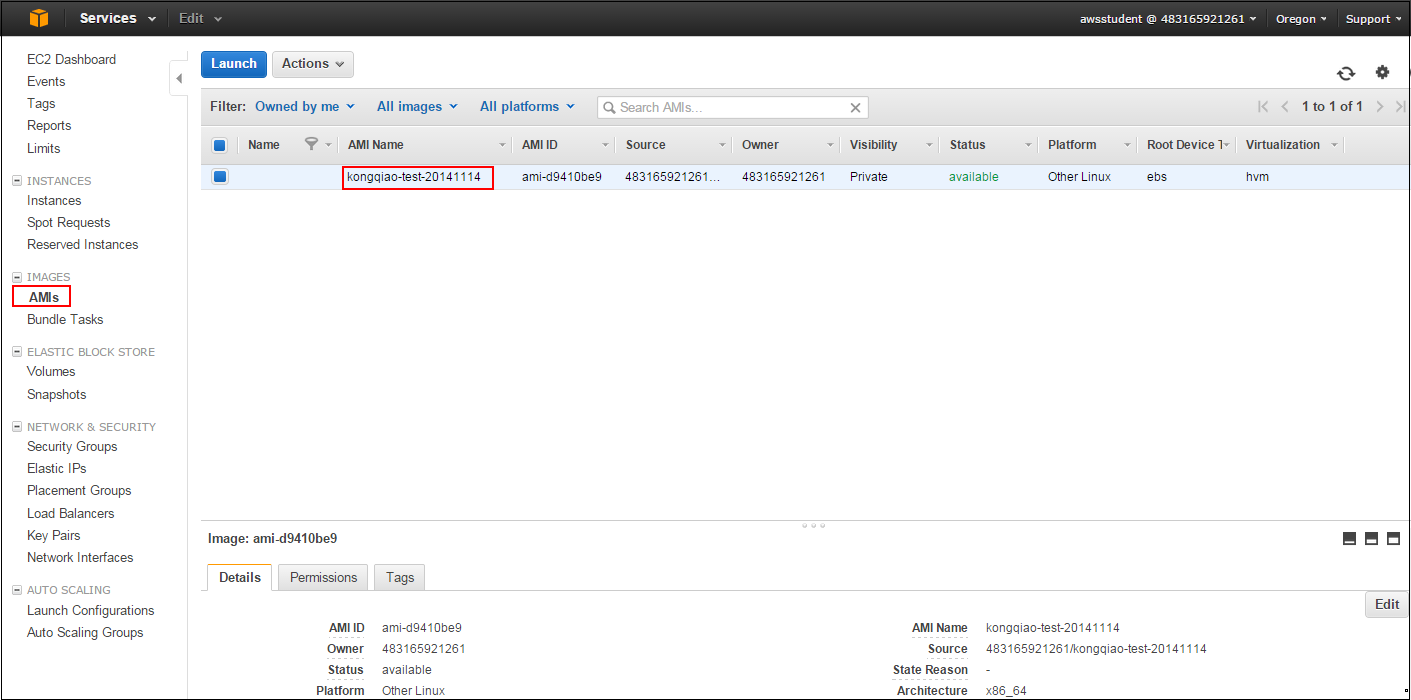Viewport: 1411px width, 700px height.
Task: Toggle the select-all checkbox in the table header
Action: 220,145
